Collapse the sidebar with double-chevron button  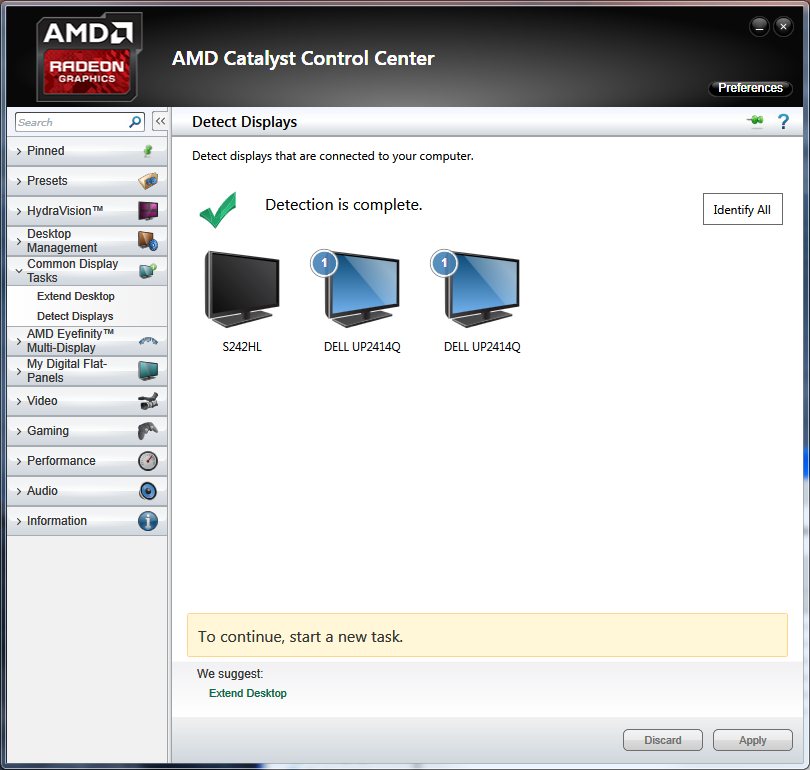pyautogui.click(x=160, y=122)
